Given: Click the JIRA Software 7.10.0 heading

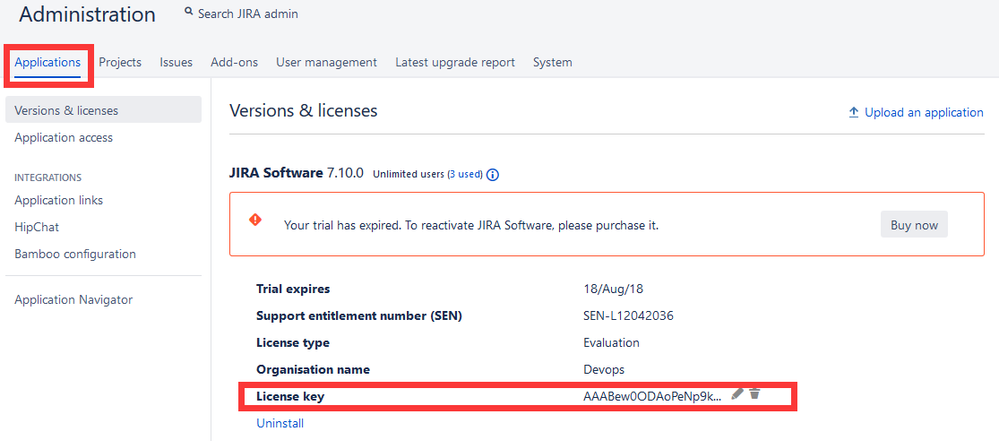Looking at the screenshot, I should [296, 173].
